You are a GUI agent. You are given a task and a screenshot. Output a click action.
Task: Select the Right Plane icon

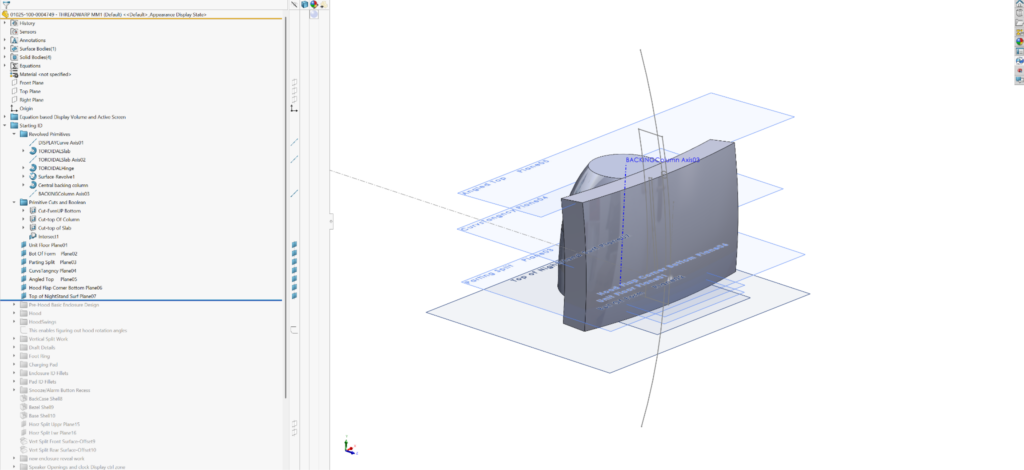[x=14, y=100]
